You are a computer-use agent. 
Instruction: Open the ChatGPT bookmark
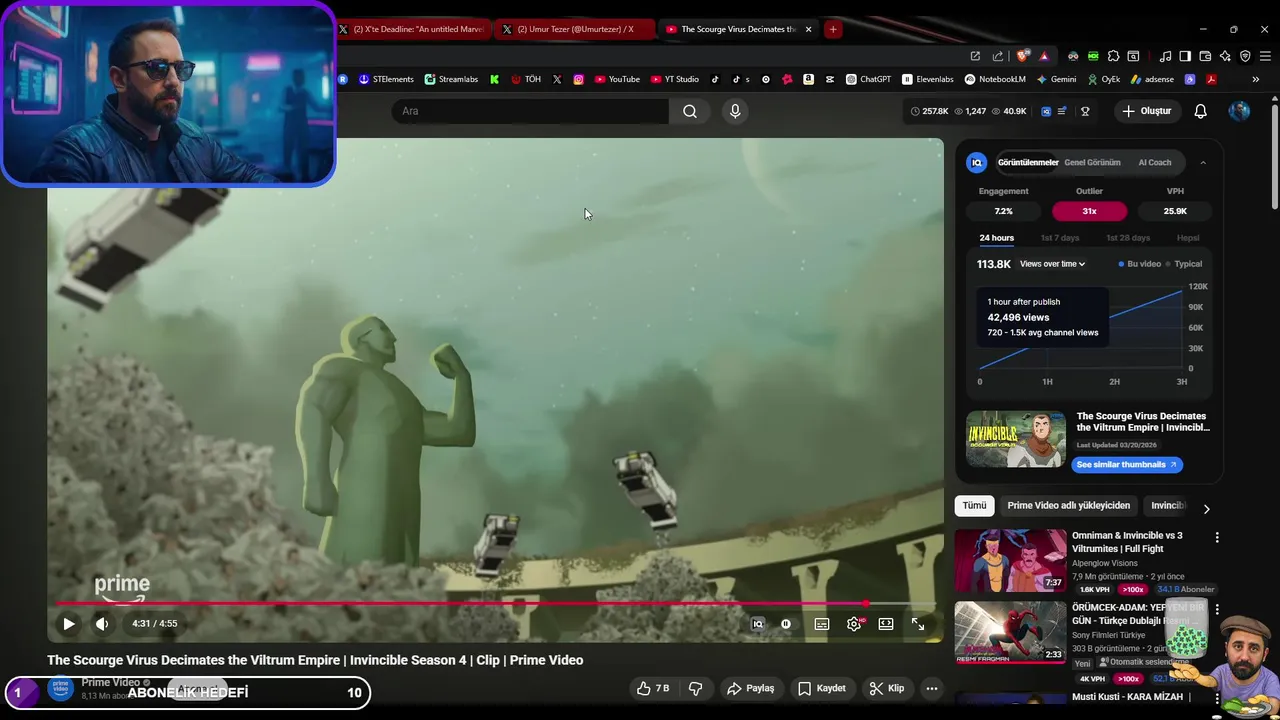coord(868,79)
